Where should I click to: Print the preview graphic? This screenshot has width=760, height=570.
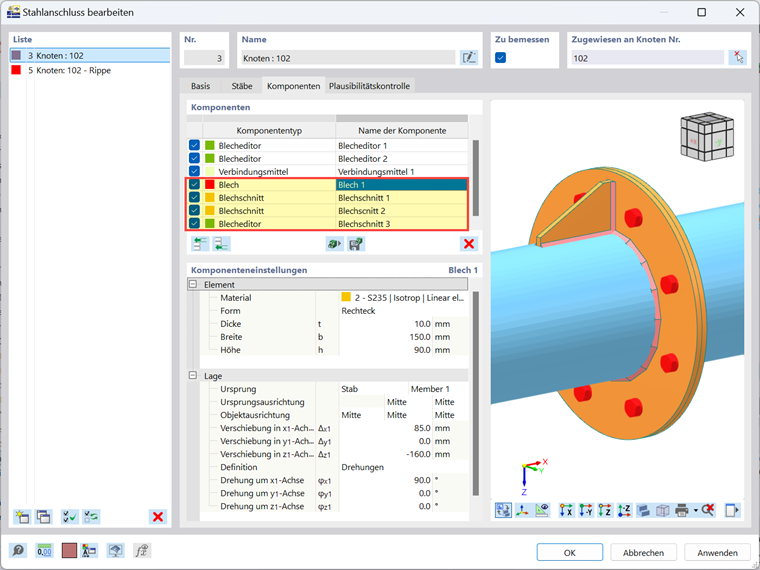pos(681,510)
